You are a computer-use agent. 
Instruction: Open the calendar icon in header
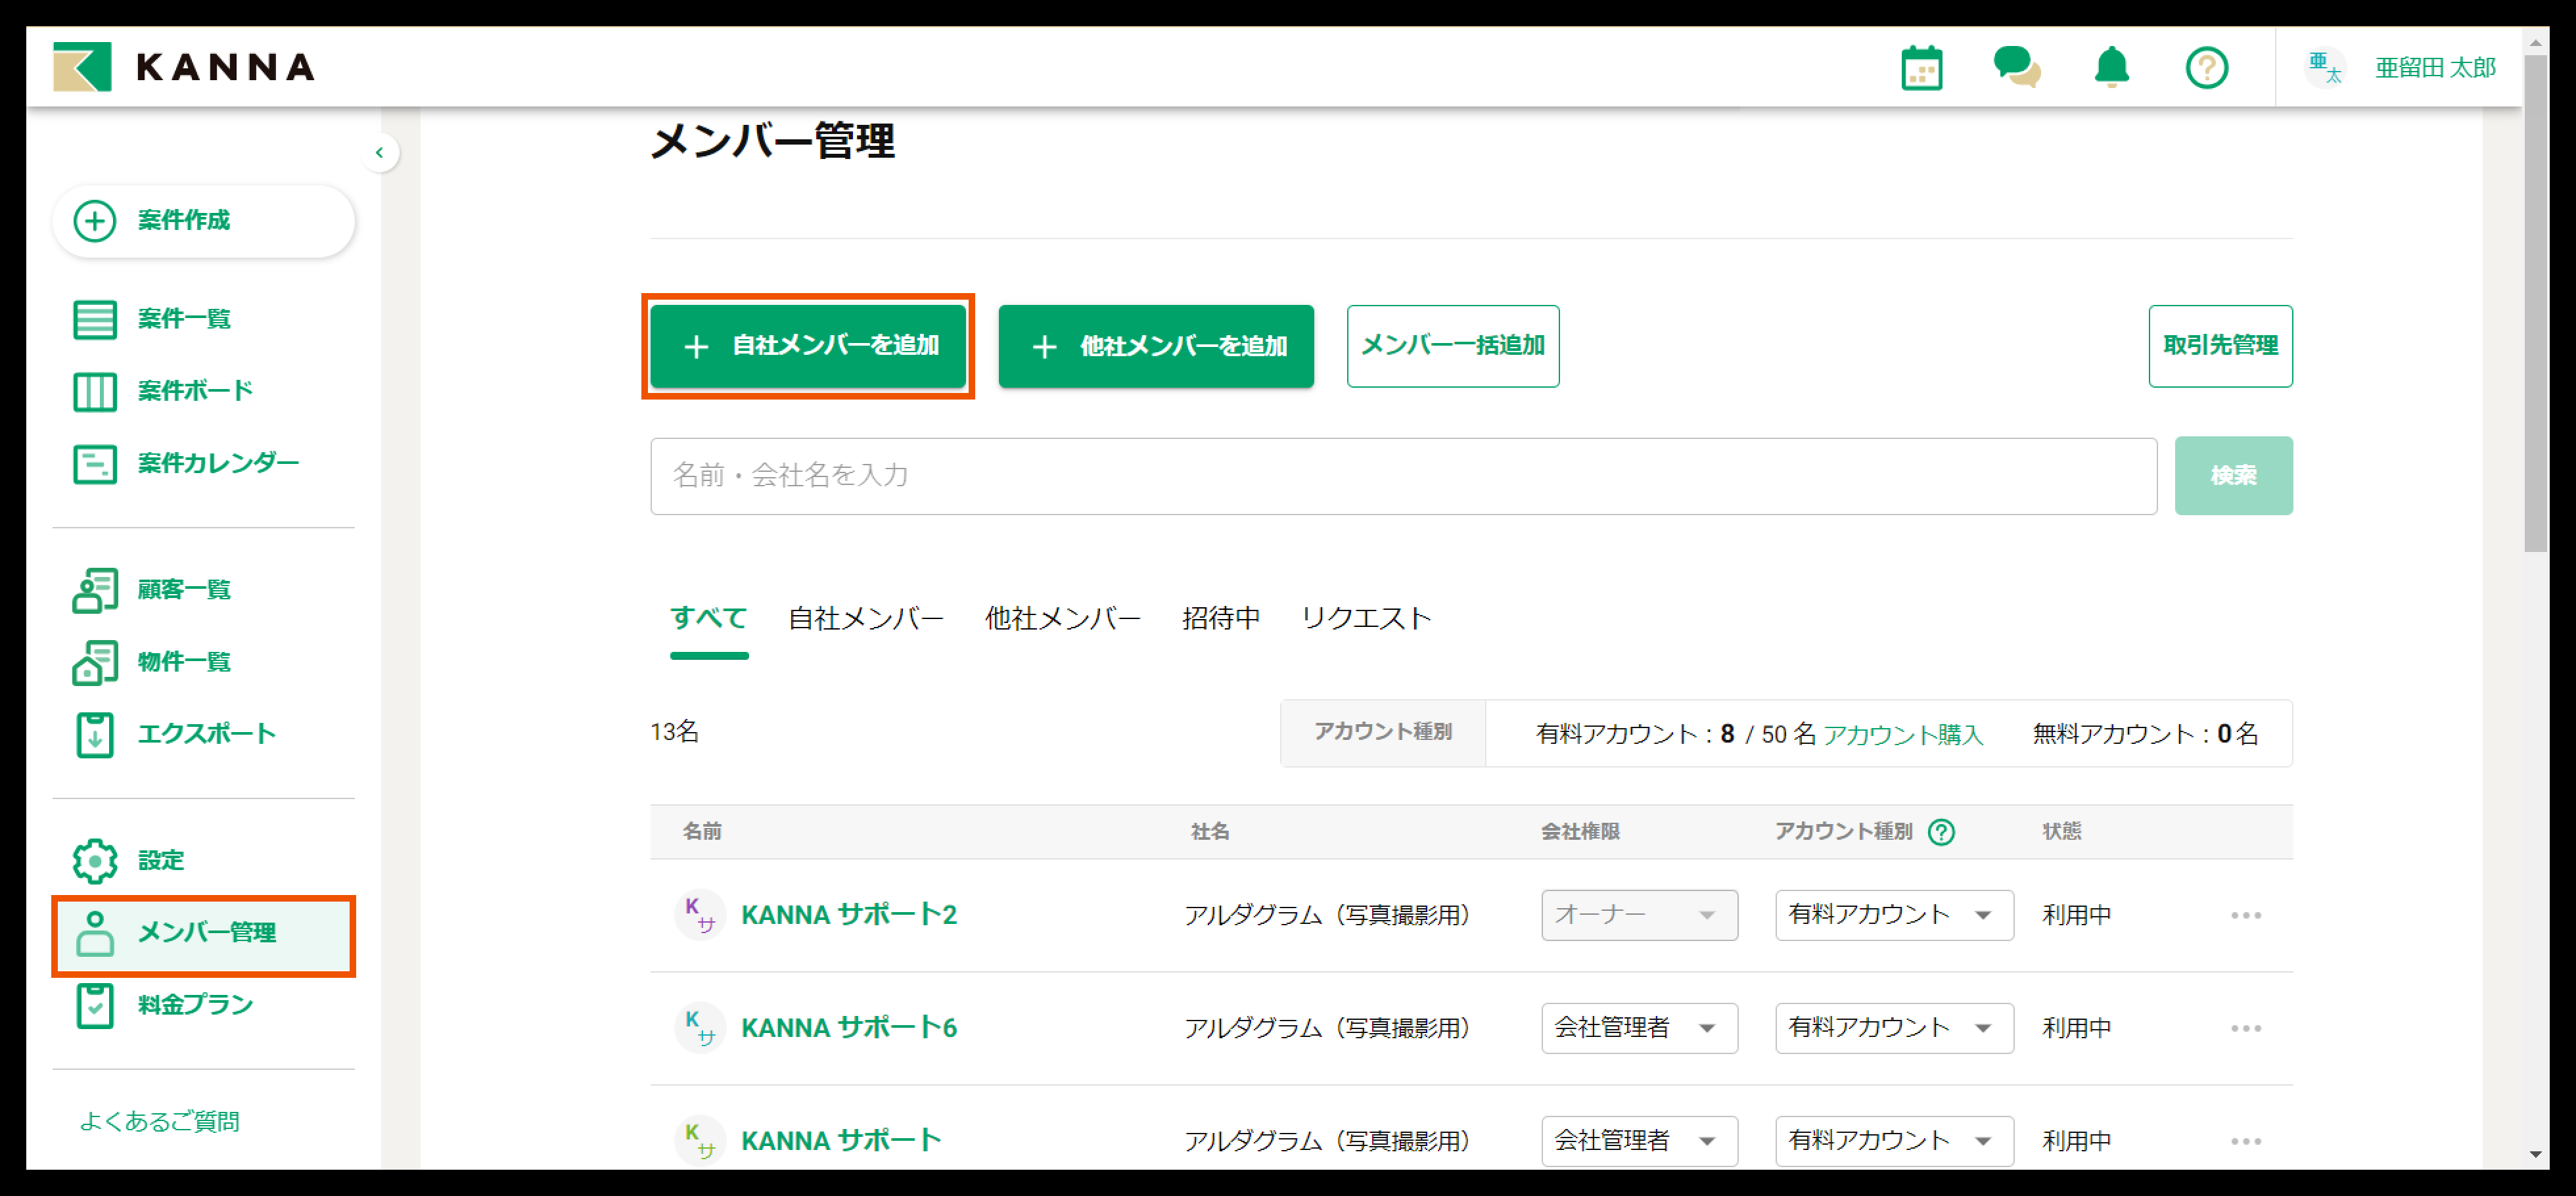coord(1921,68)
